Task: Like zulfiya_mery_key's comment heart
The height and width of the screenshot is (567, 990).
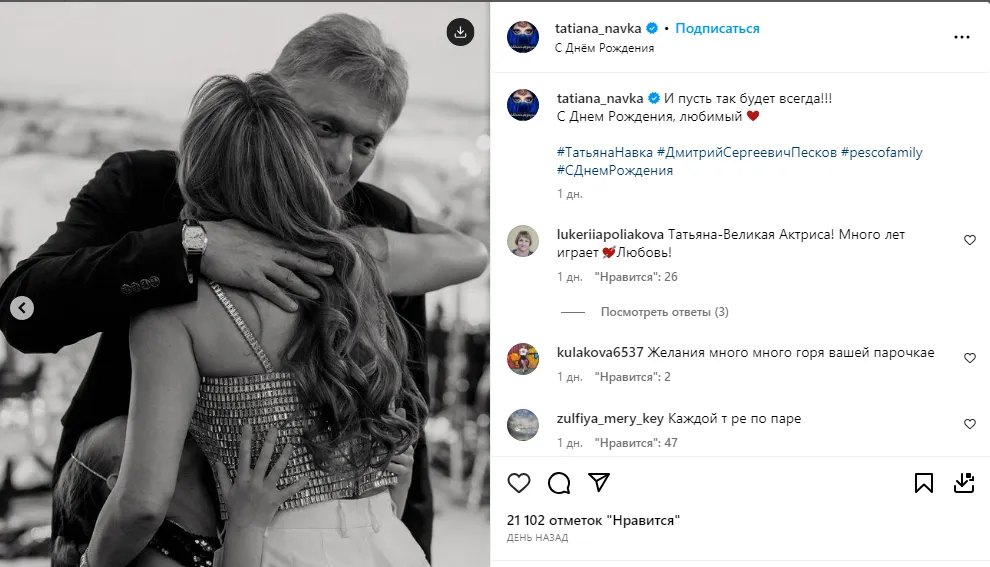Action: point(969,424)
